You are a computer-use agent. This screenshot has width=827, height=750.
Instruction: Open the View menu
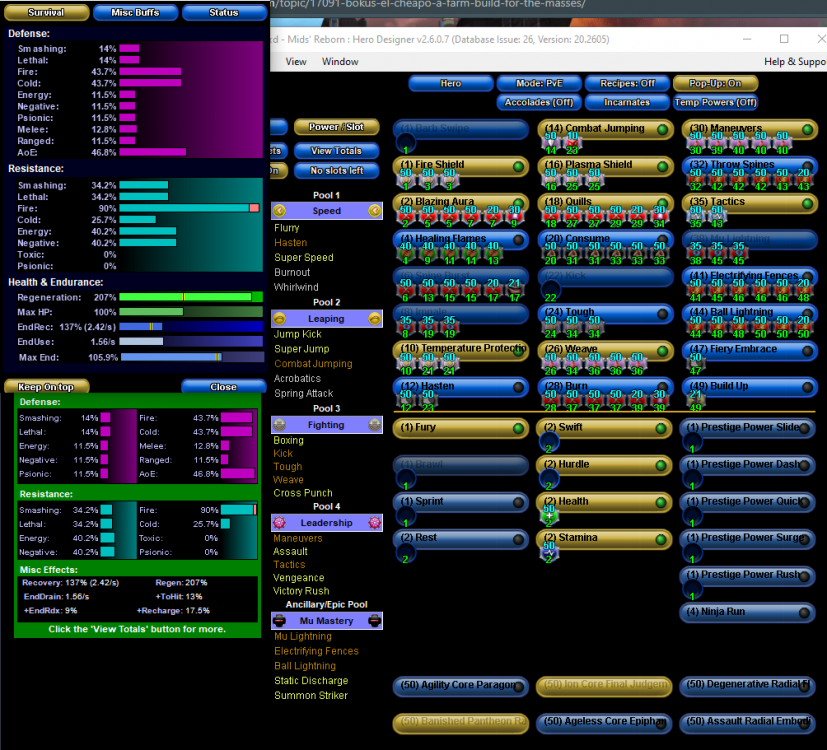[296, 60]
